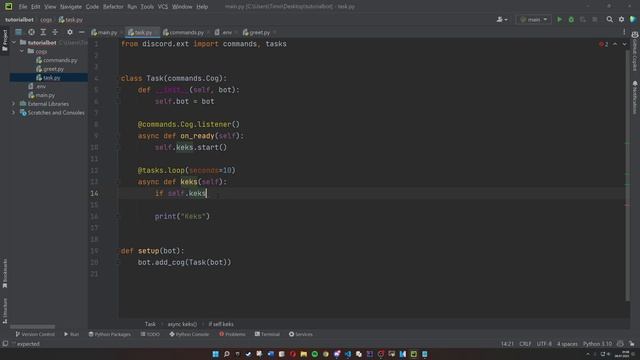640x360 pixels.
Task: Expand External Libraries node
Action: 14,104
